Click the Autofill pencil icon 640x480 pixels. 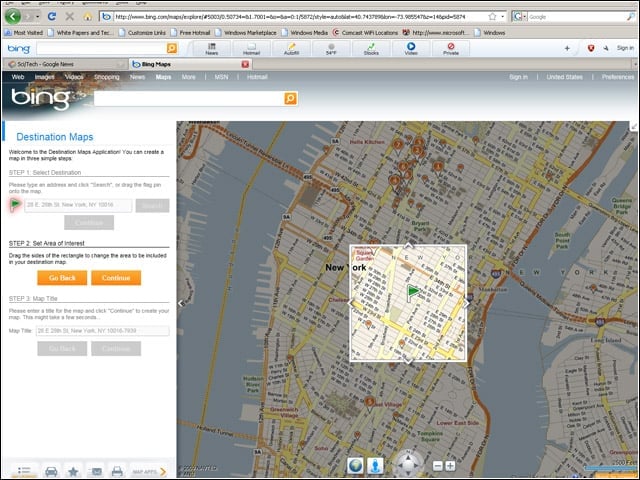[x=291, y=49]
